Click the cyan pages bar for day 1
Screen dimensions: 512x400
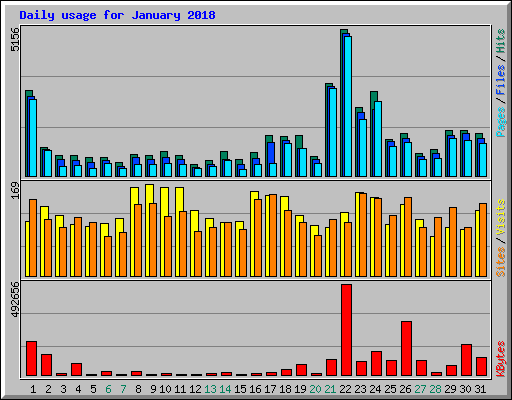33,138
